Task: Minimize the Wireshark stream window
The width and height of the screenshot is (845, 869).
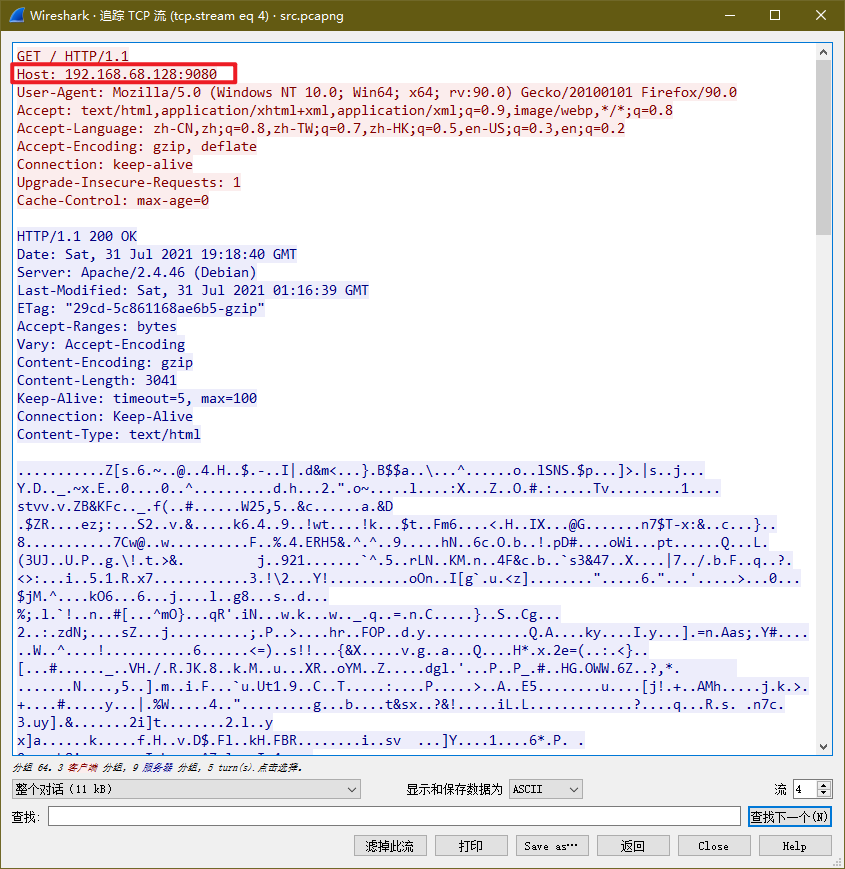Action: (x=730, y=15)
